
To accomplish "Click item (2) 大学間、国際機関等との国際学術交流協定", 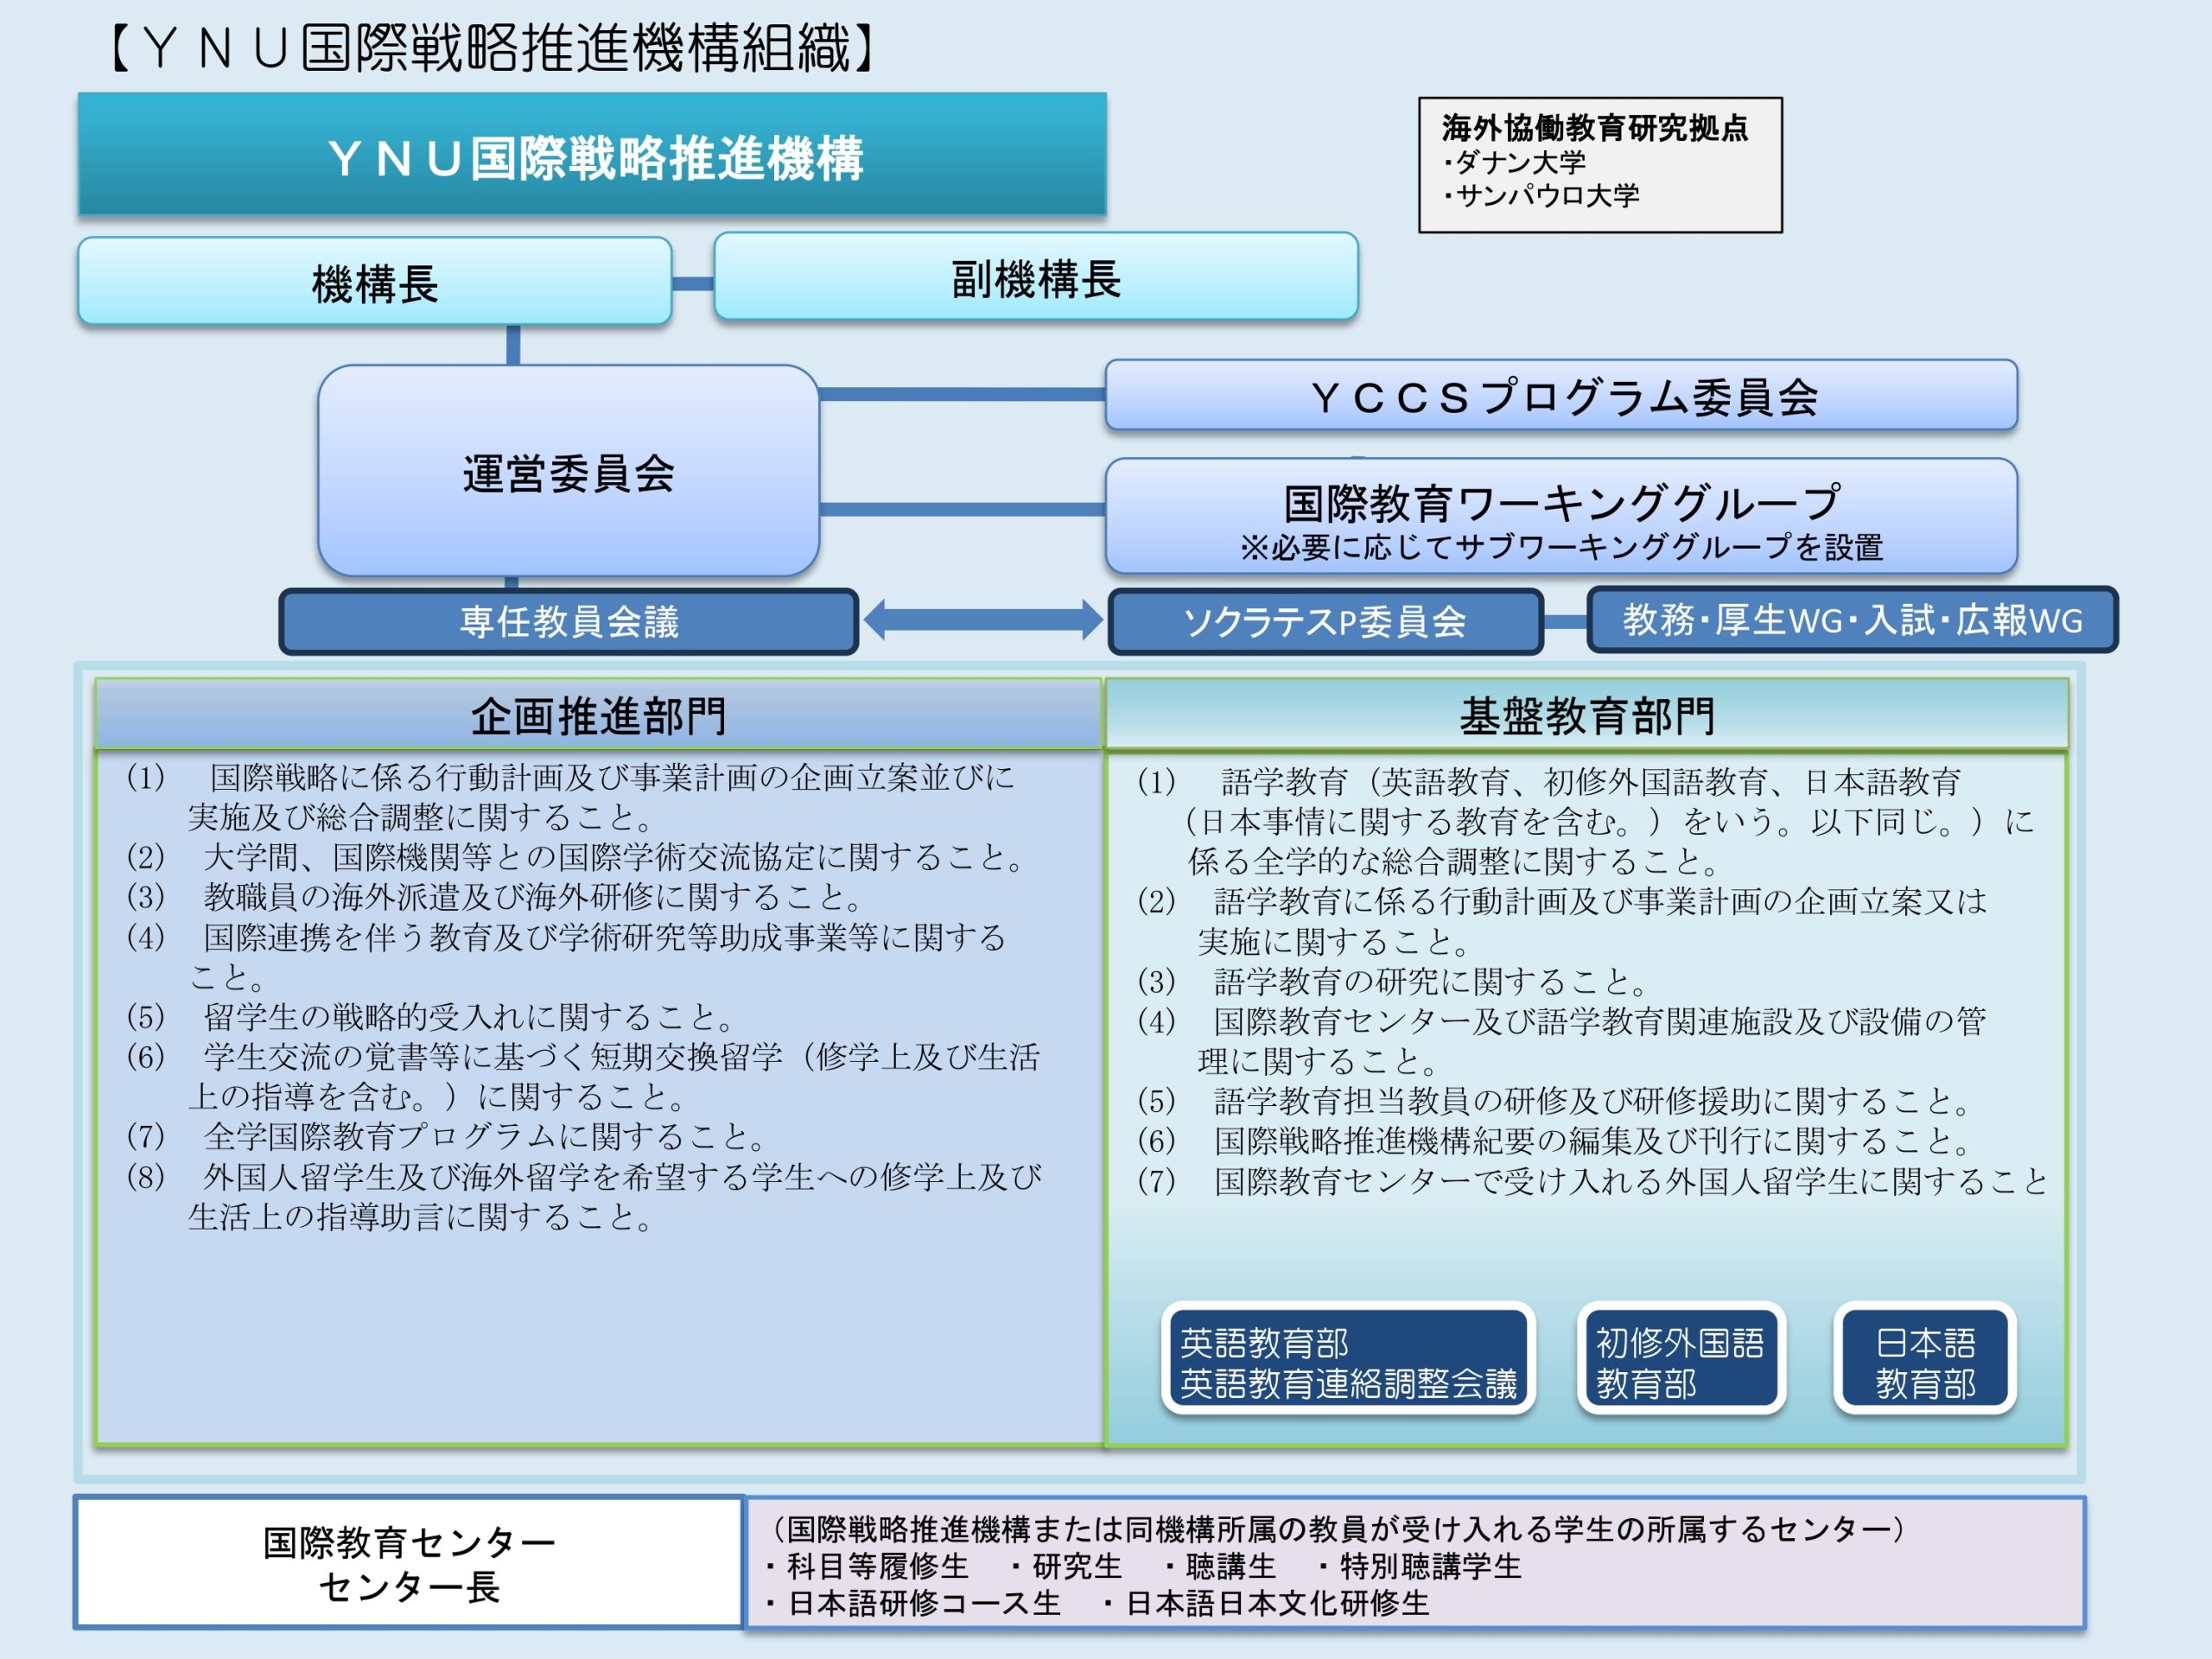I will click(x=575, y=857).
